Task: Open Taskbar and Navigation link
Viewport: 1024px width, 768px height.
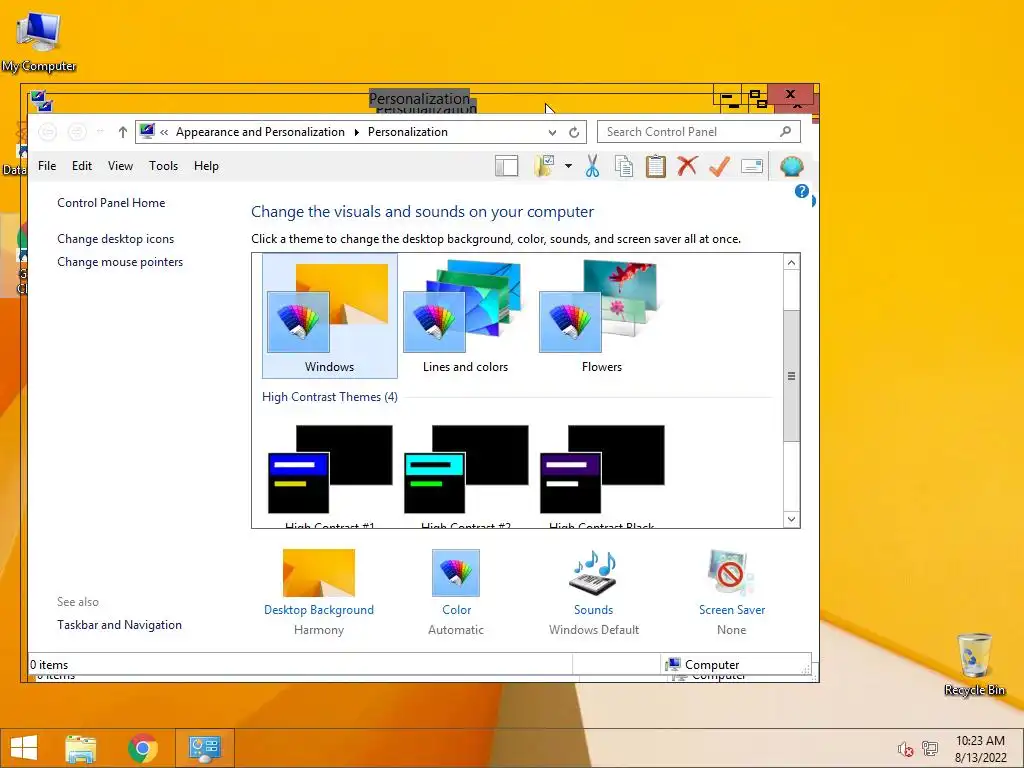Action: (x=120, y=625)
